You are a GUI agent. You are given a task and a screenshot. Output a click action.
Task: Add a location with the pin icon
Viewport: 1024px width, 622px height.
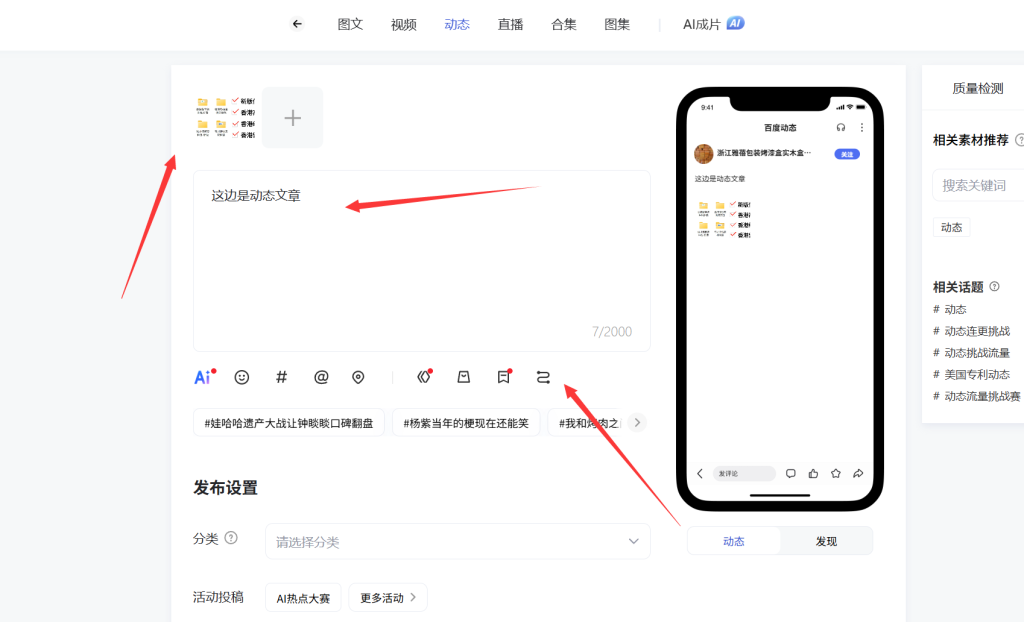pos(358,377)
